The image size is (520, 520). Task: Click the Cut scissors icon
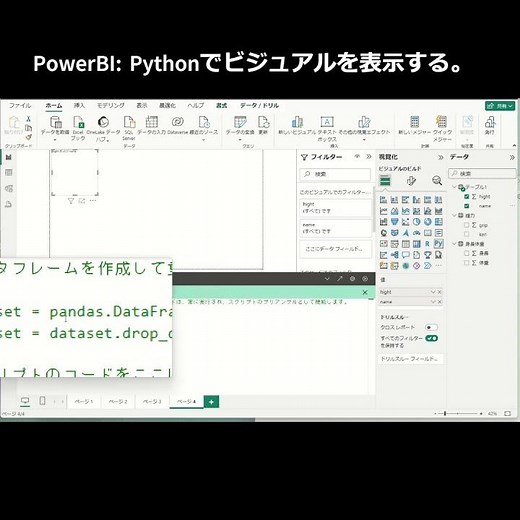pos(28,118)
